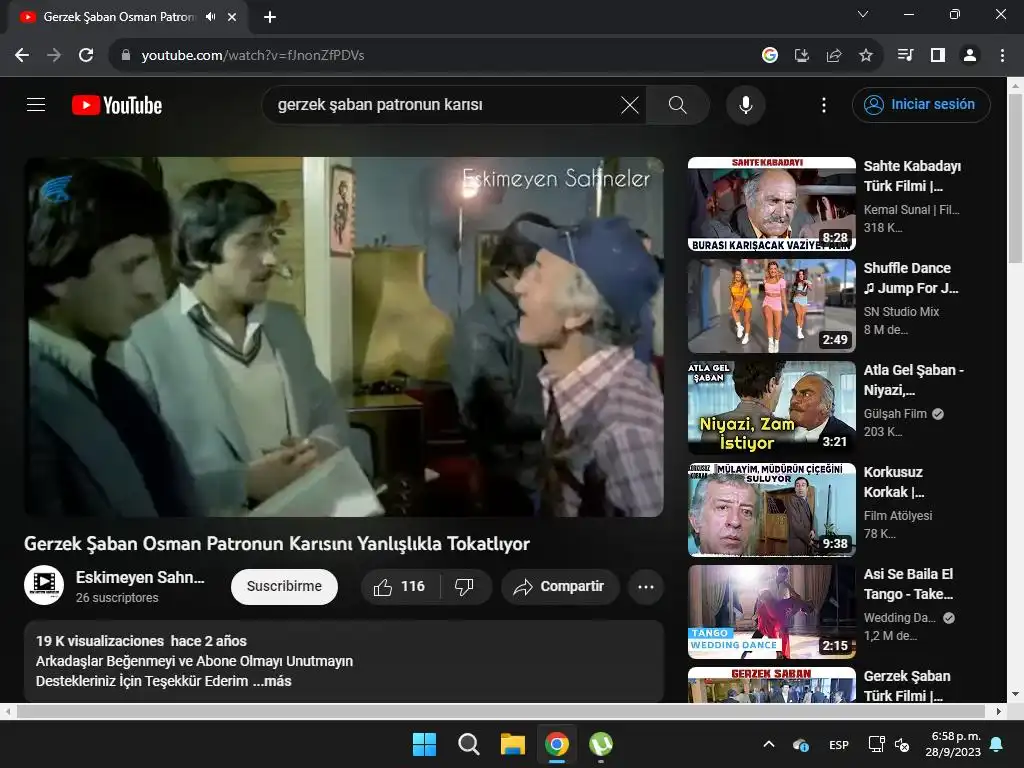Open Atla Gel Şaban thumbnail
1024x768 pixels.
point(771,408)
